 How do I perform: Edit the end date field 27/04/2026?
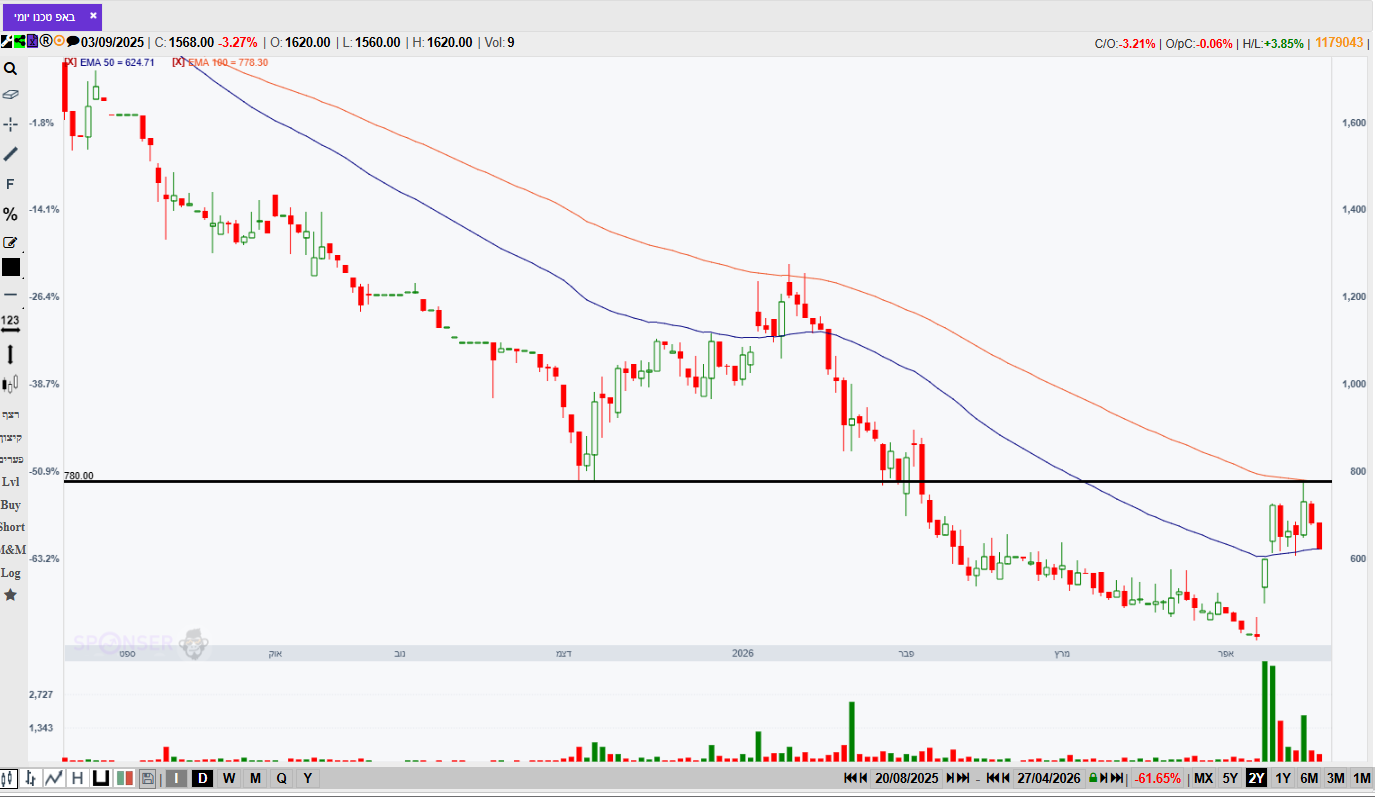coord(1049,778)
